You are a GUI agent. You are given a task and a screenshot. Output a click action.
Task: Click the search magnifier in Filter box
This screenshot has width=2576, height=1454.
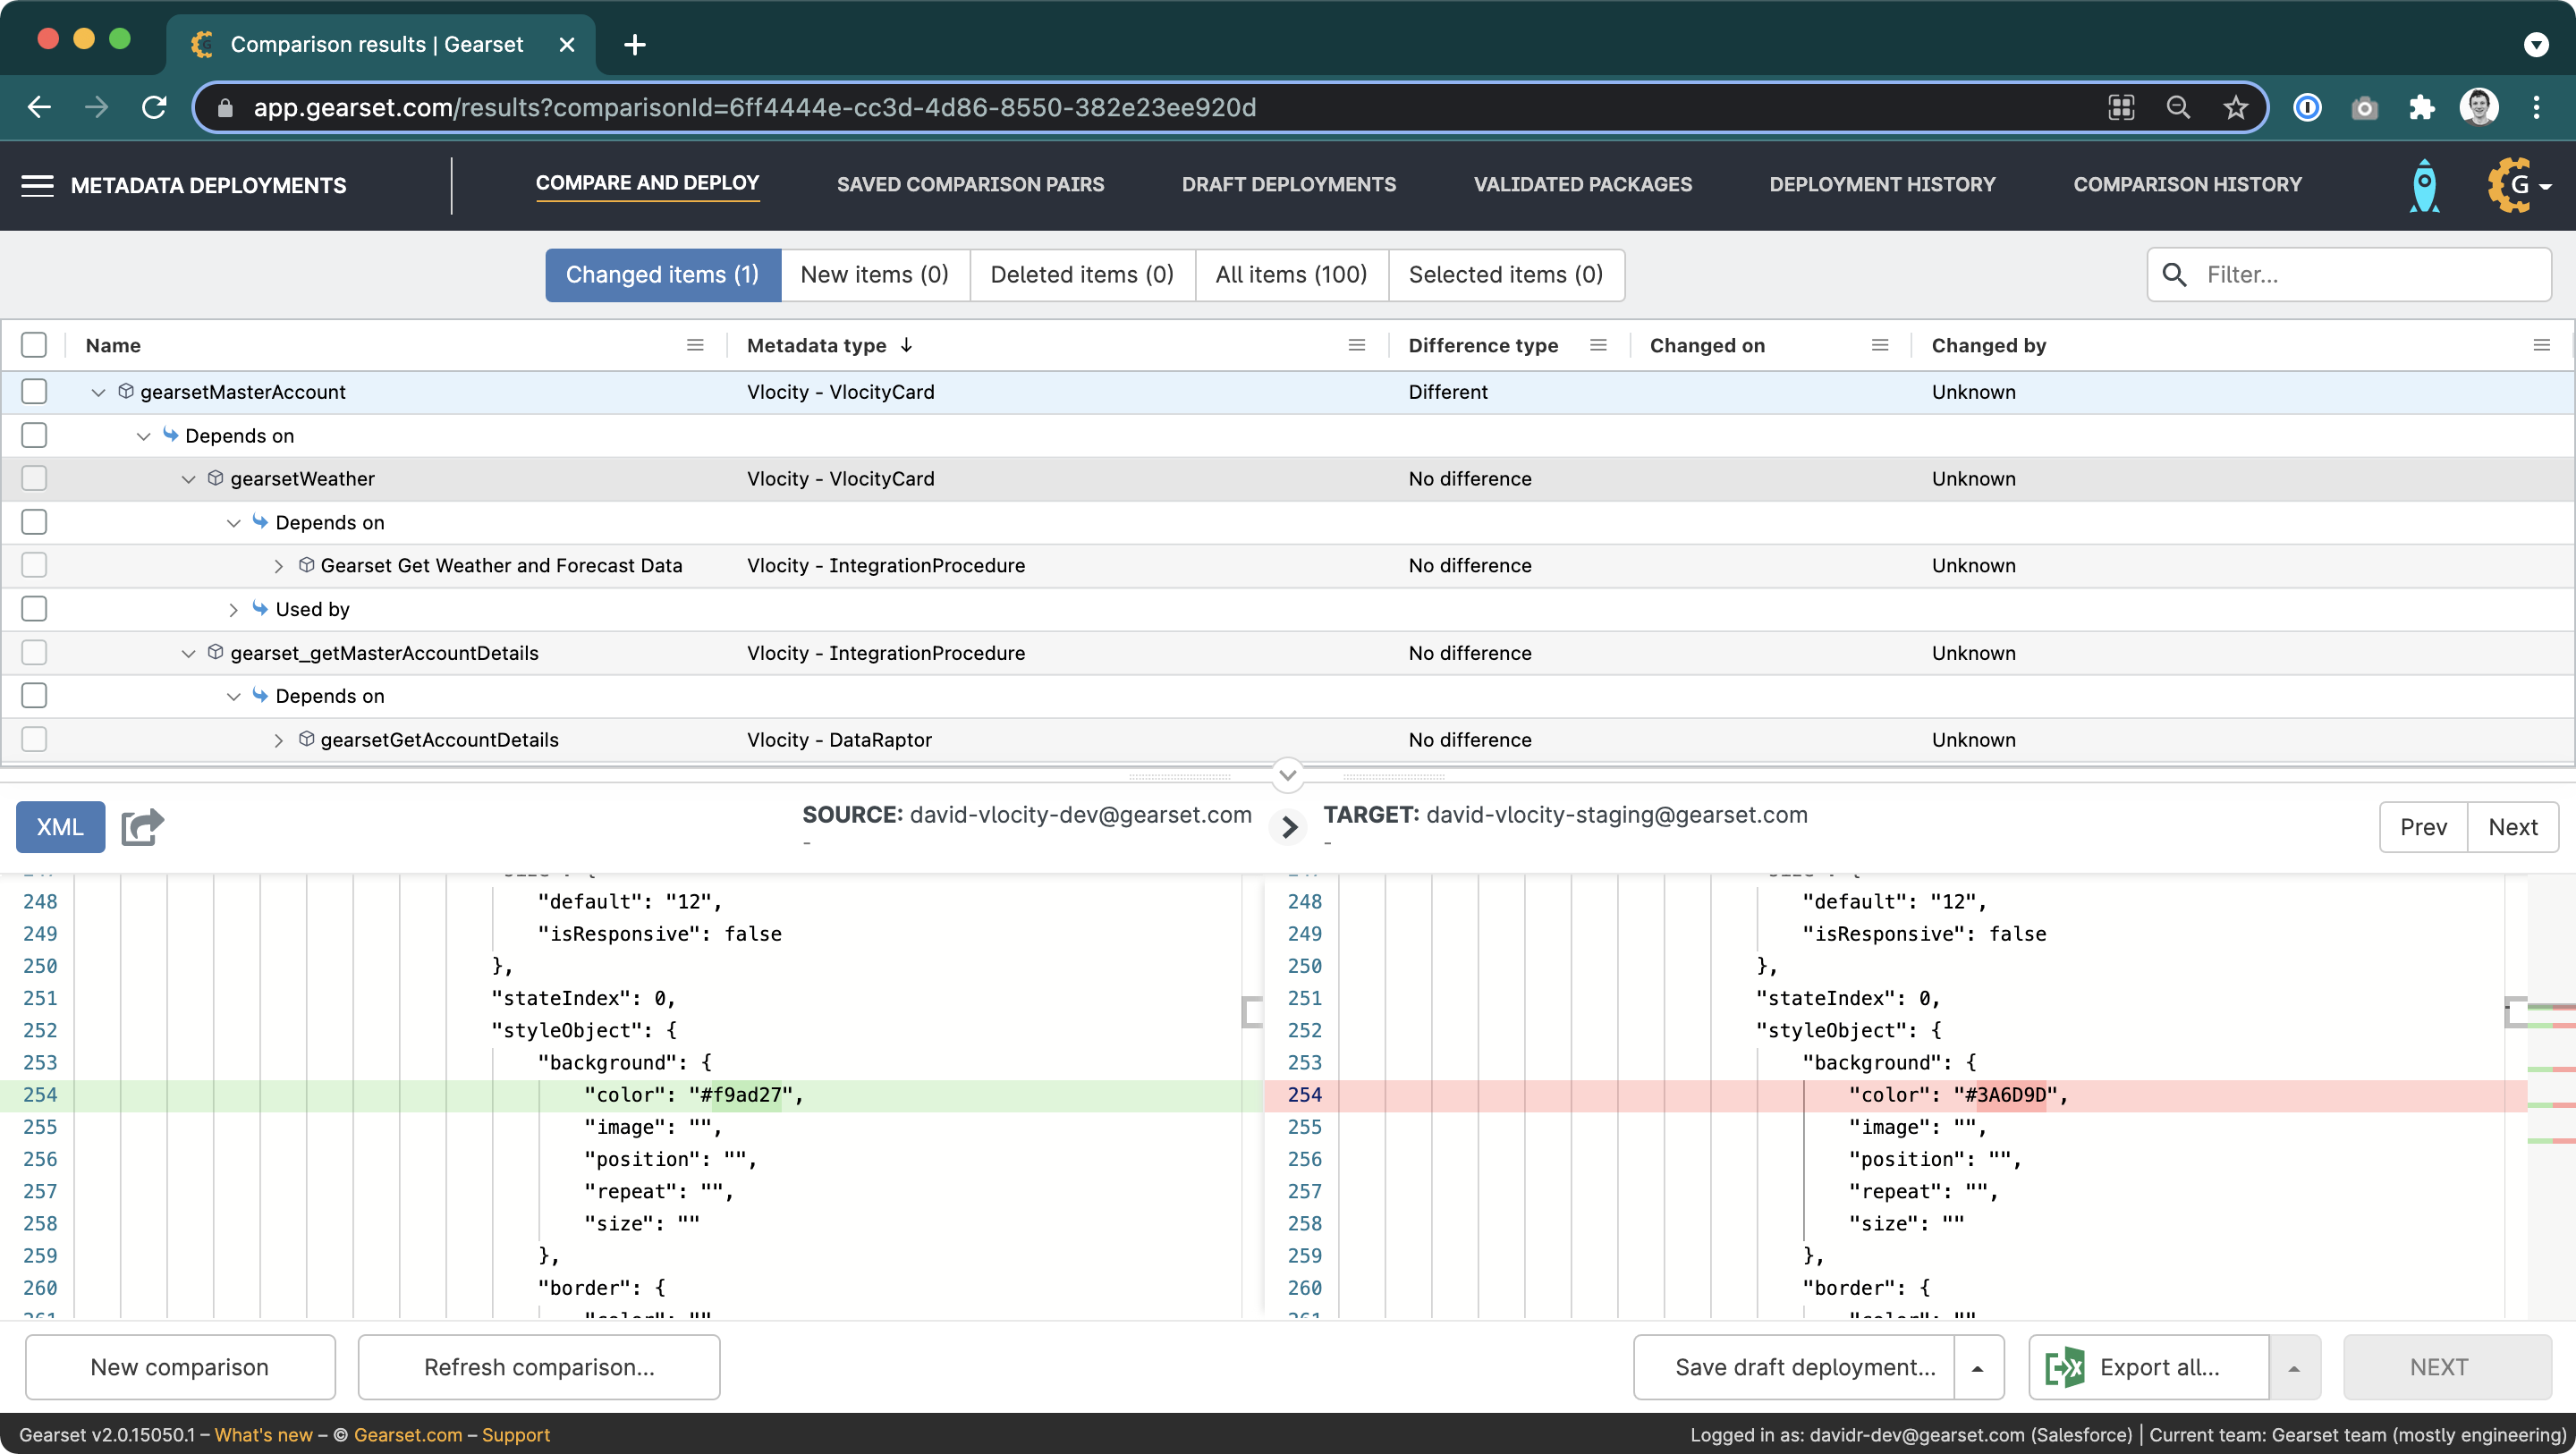point(2174,275)
